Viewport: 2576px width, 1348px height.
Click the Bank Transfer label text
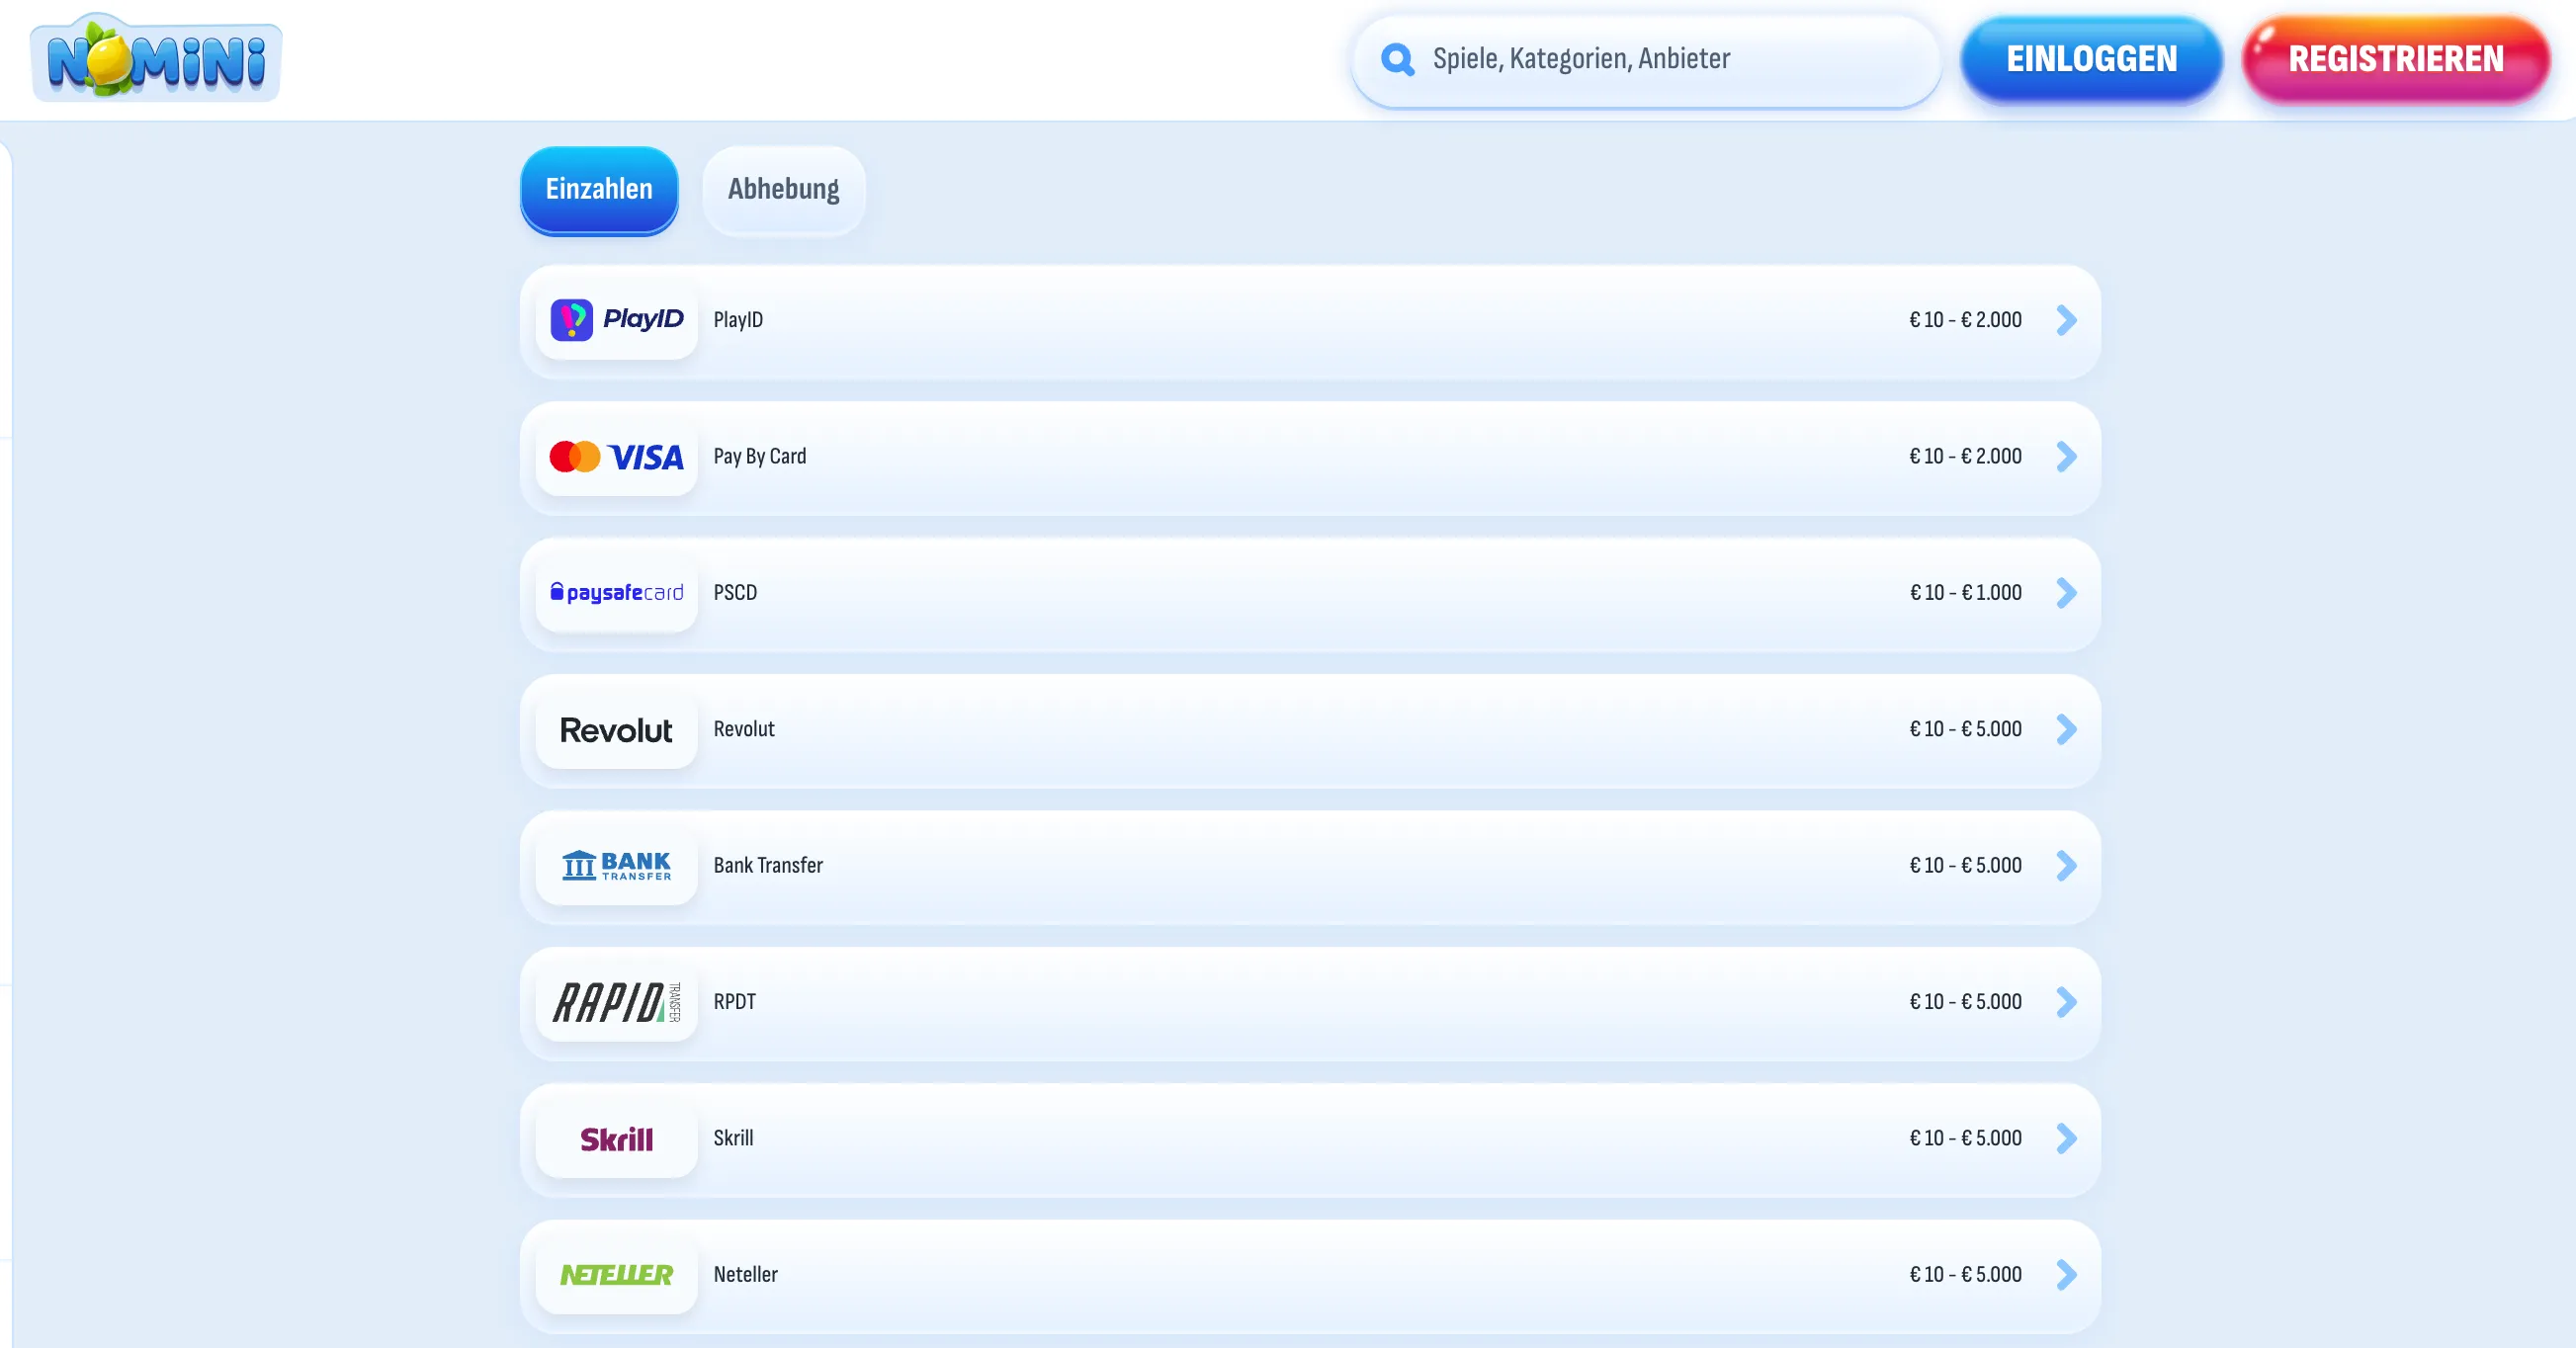point(768,866)
